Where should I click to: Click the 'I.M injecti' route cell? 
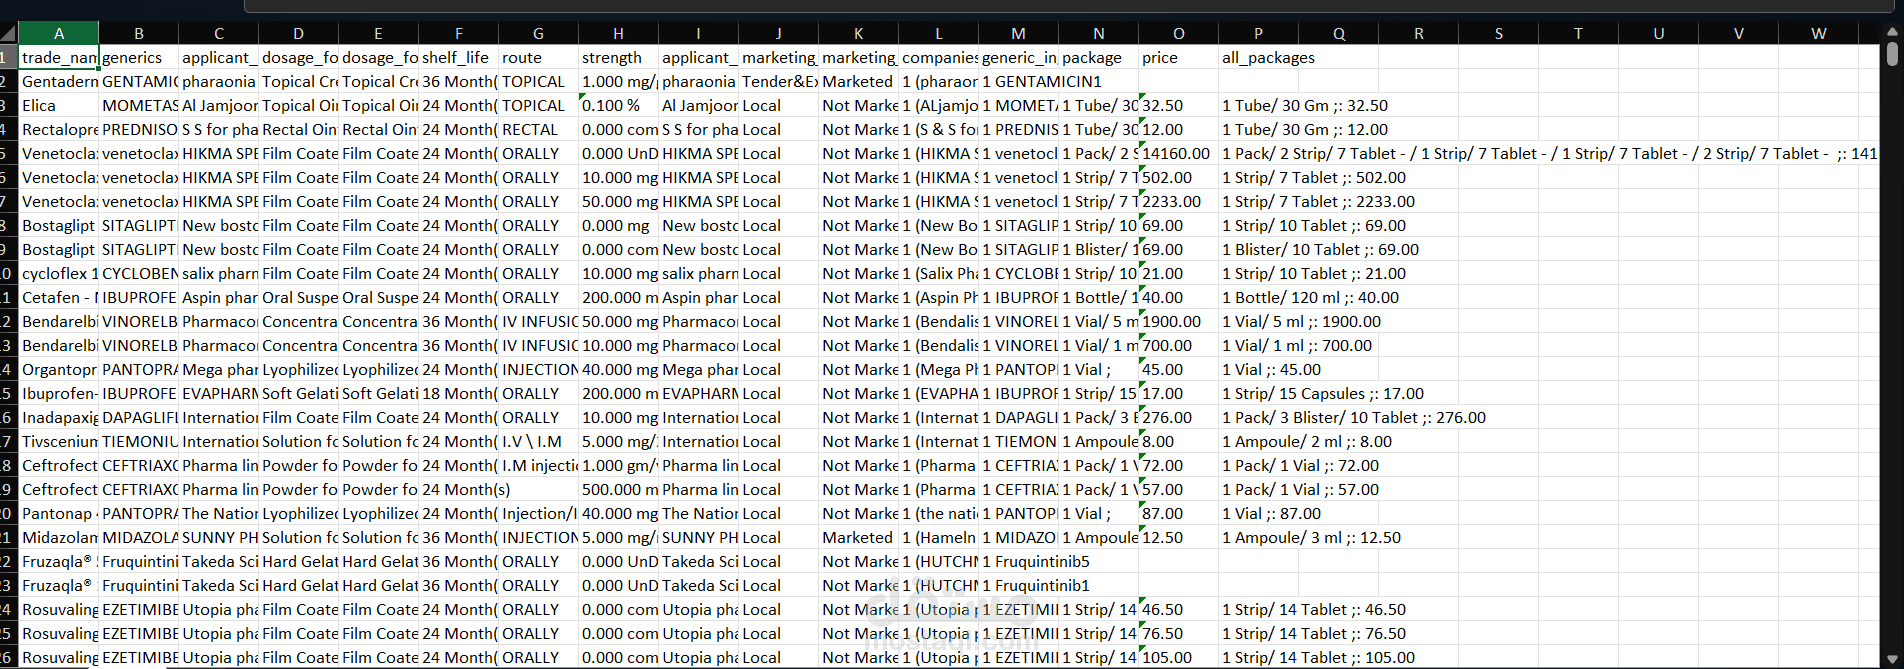coord(539,465)
